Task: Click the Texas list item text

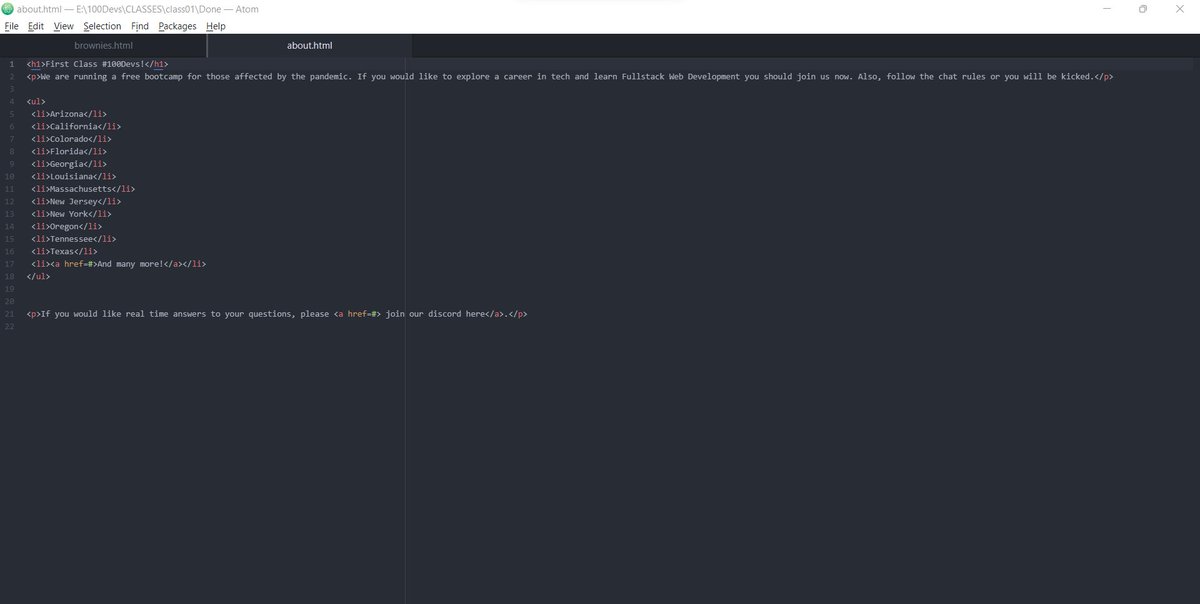Action: pyautogui.click(x=62, y=251)
